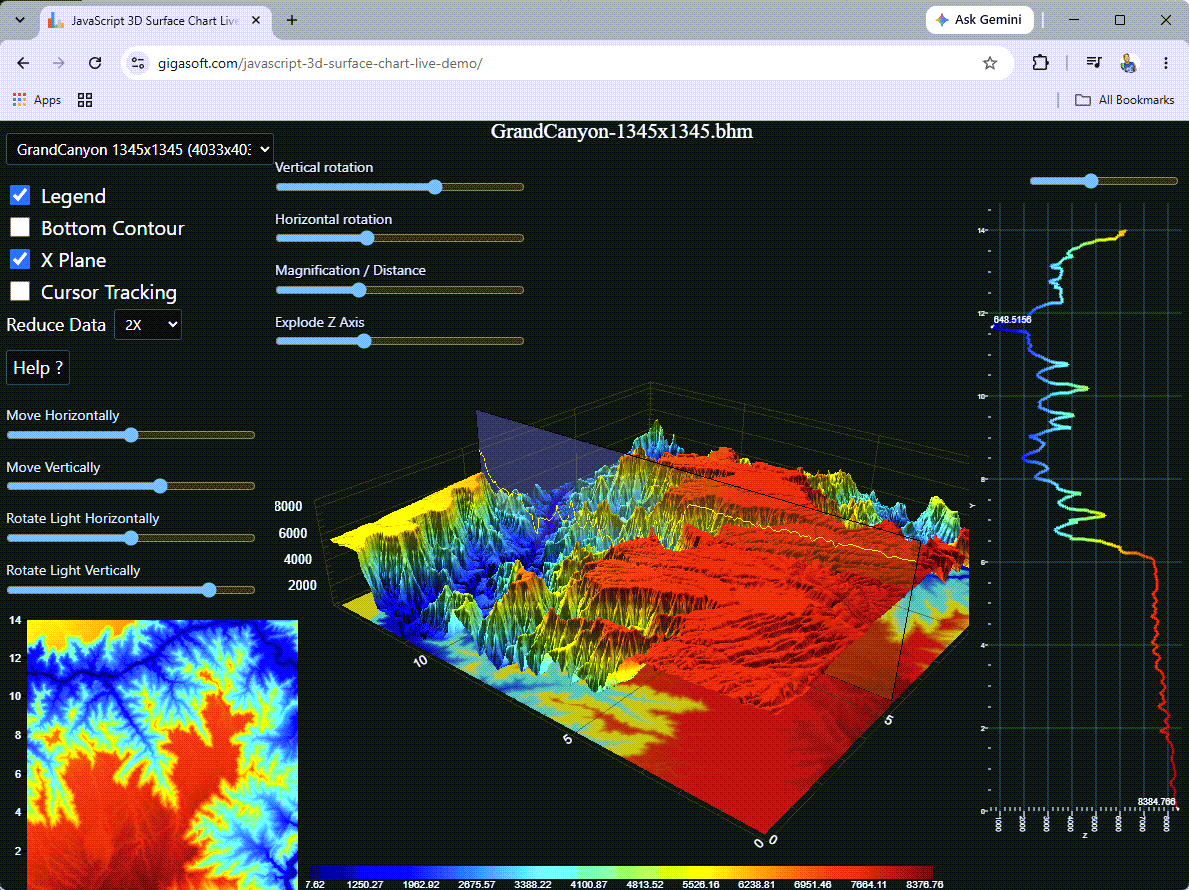
Task: Open the GrandCanyon dataset dropdown
Action: pyautogui.click(x=140, y=149)
